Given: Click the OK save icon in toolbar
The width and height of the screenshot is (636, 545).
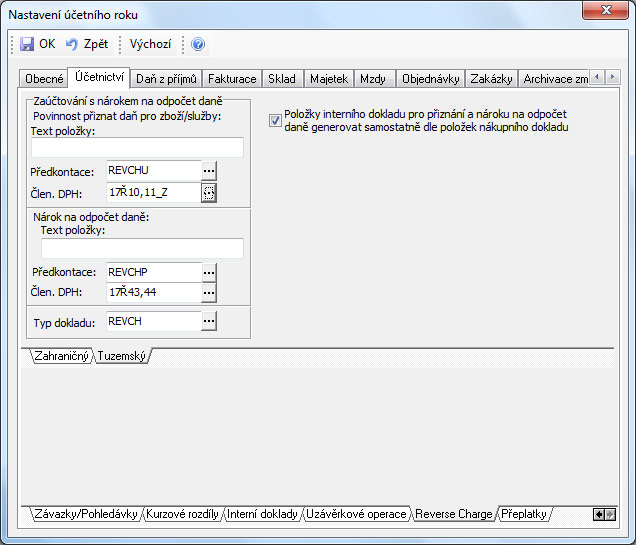Looking at the screenshot, I should [x=27, y=44].
